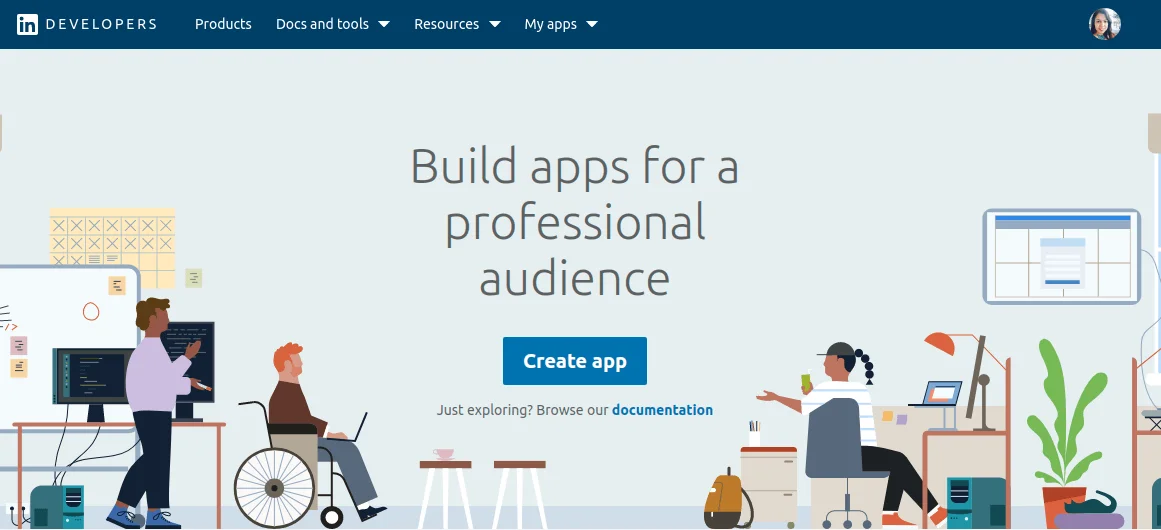
Task: Click the "Build apps for a professional audience" headline
Action: tap(575, 222)
